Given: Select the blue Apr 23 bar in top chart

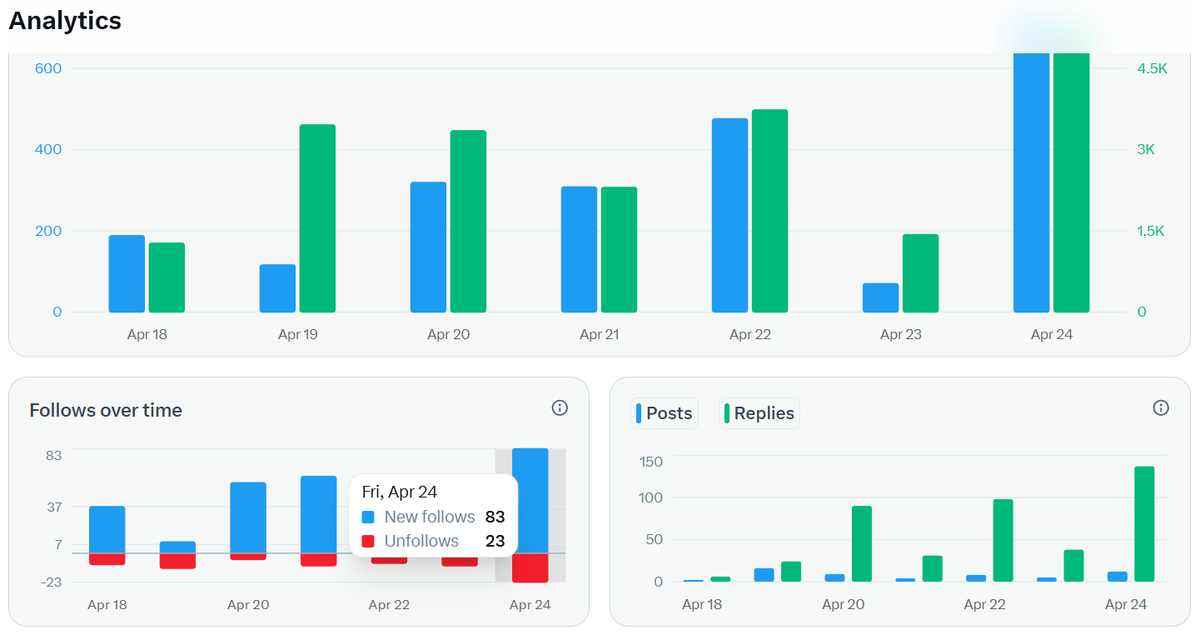Looking at the screenshot, I should click(881, 297).
